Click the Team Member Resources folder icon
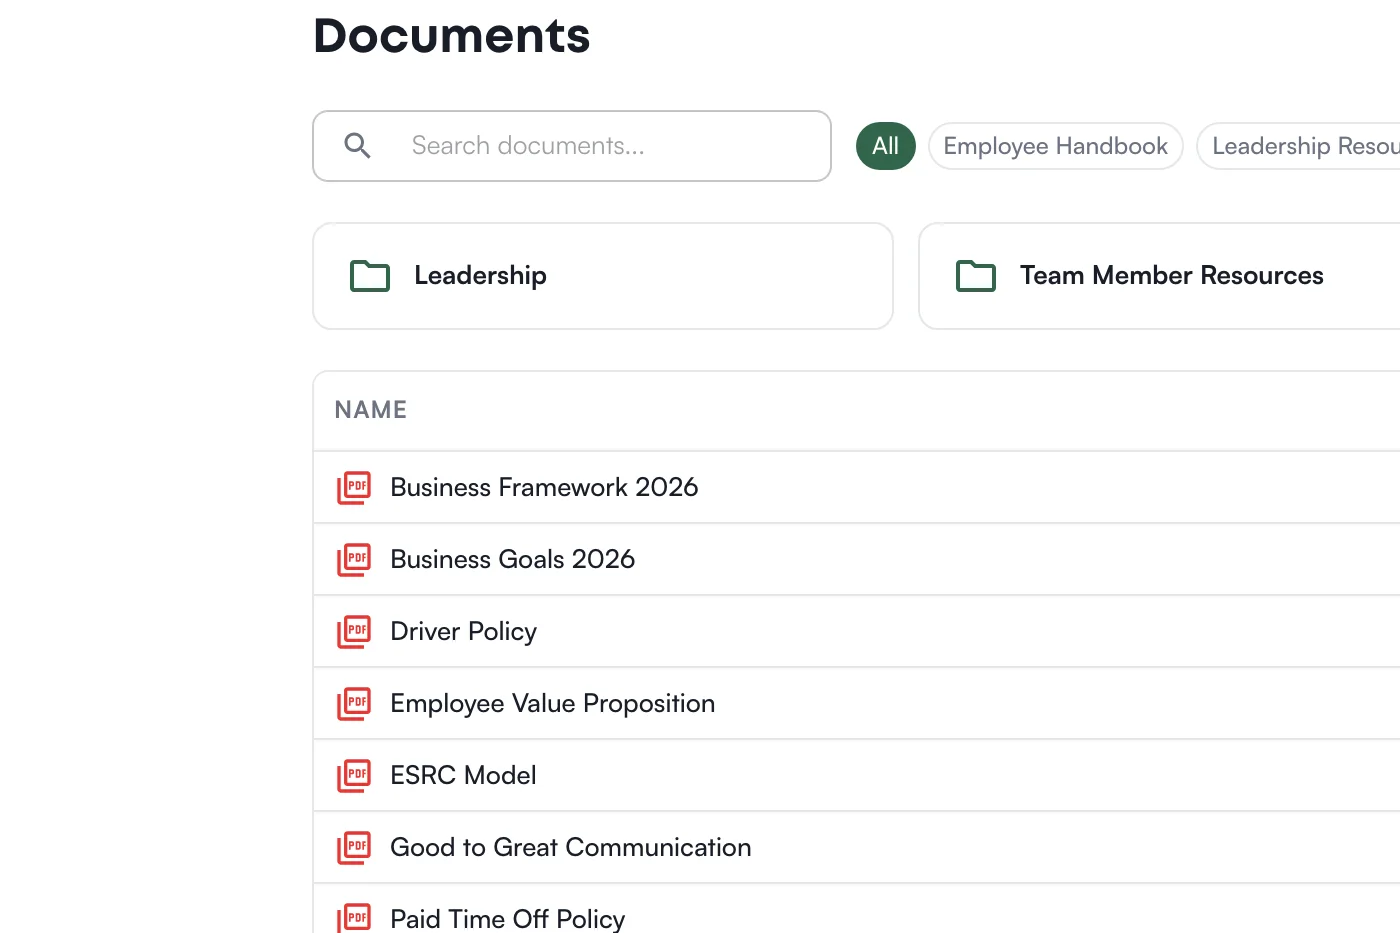Screen dimensions: 1400x933 (x=976, y=276)
